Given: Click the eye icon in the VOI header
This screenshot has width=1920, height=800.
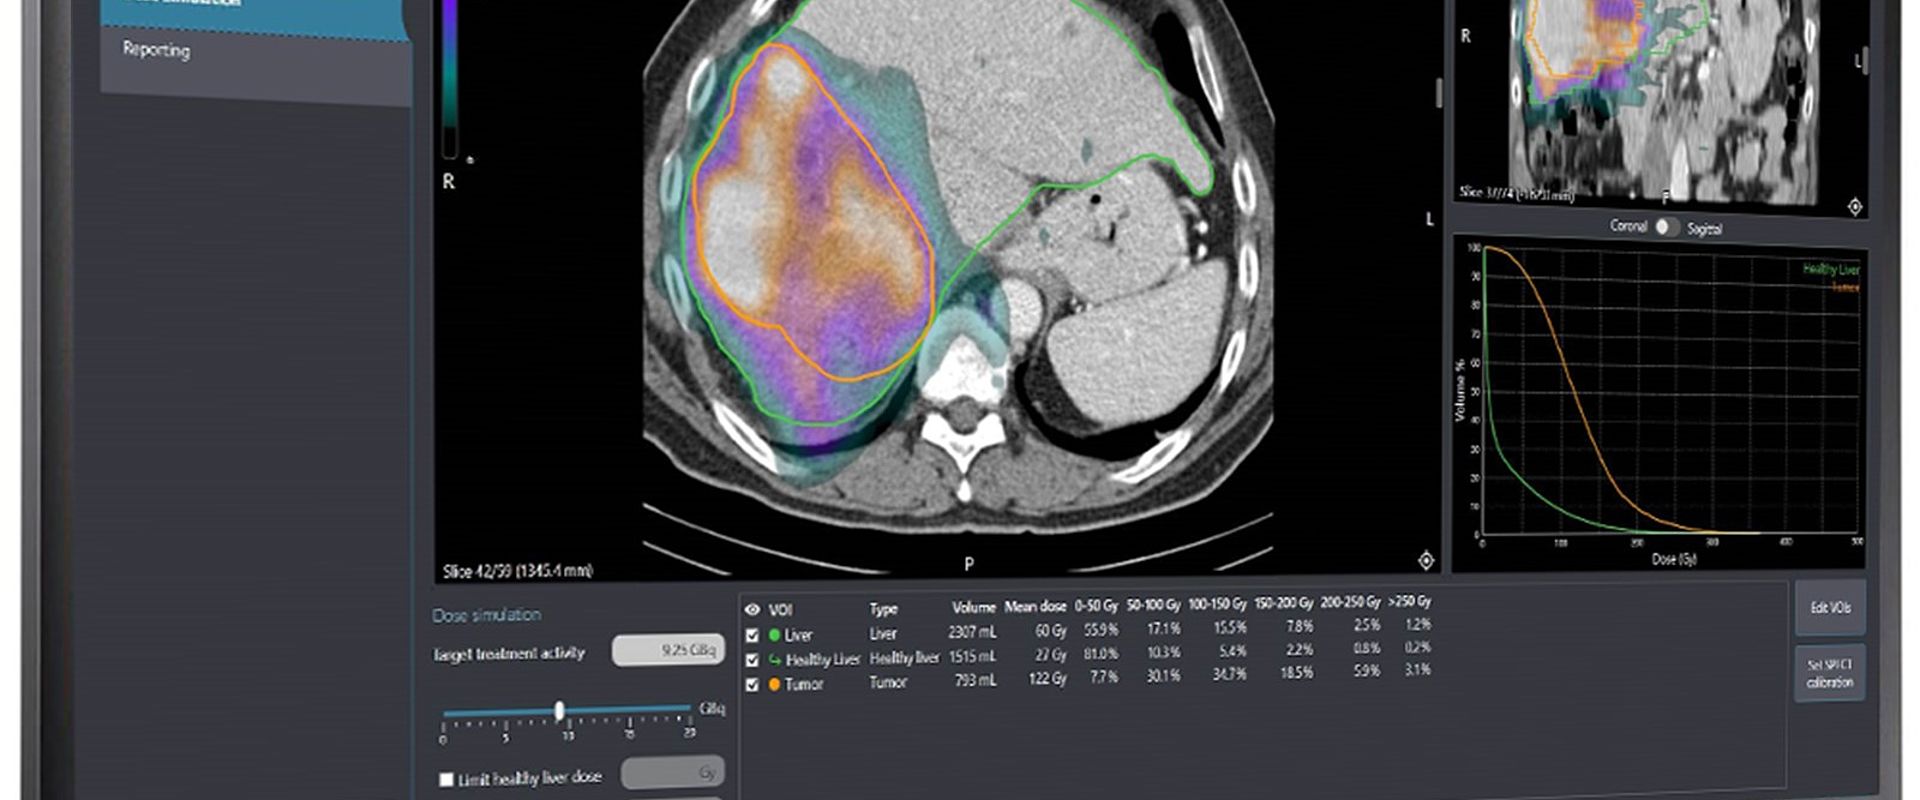Looking at the screenshot, I should coord(752,609).
